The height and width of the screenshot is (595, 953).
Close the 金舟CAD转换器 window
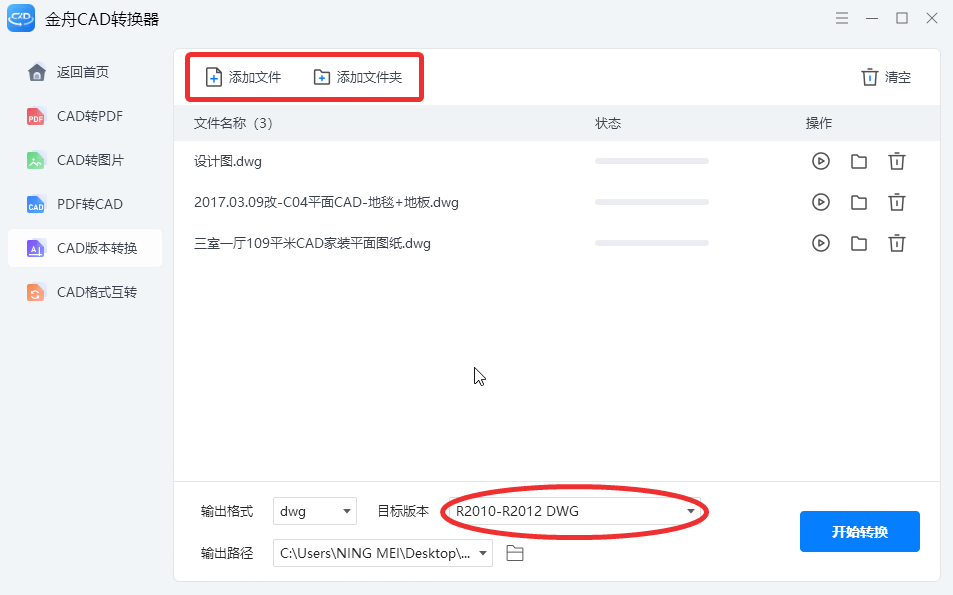(x=932, y=18)
